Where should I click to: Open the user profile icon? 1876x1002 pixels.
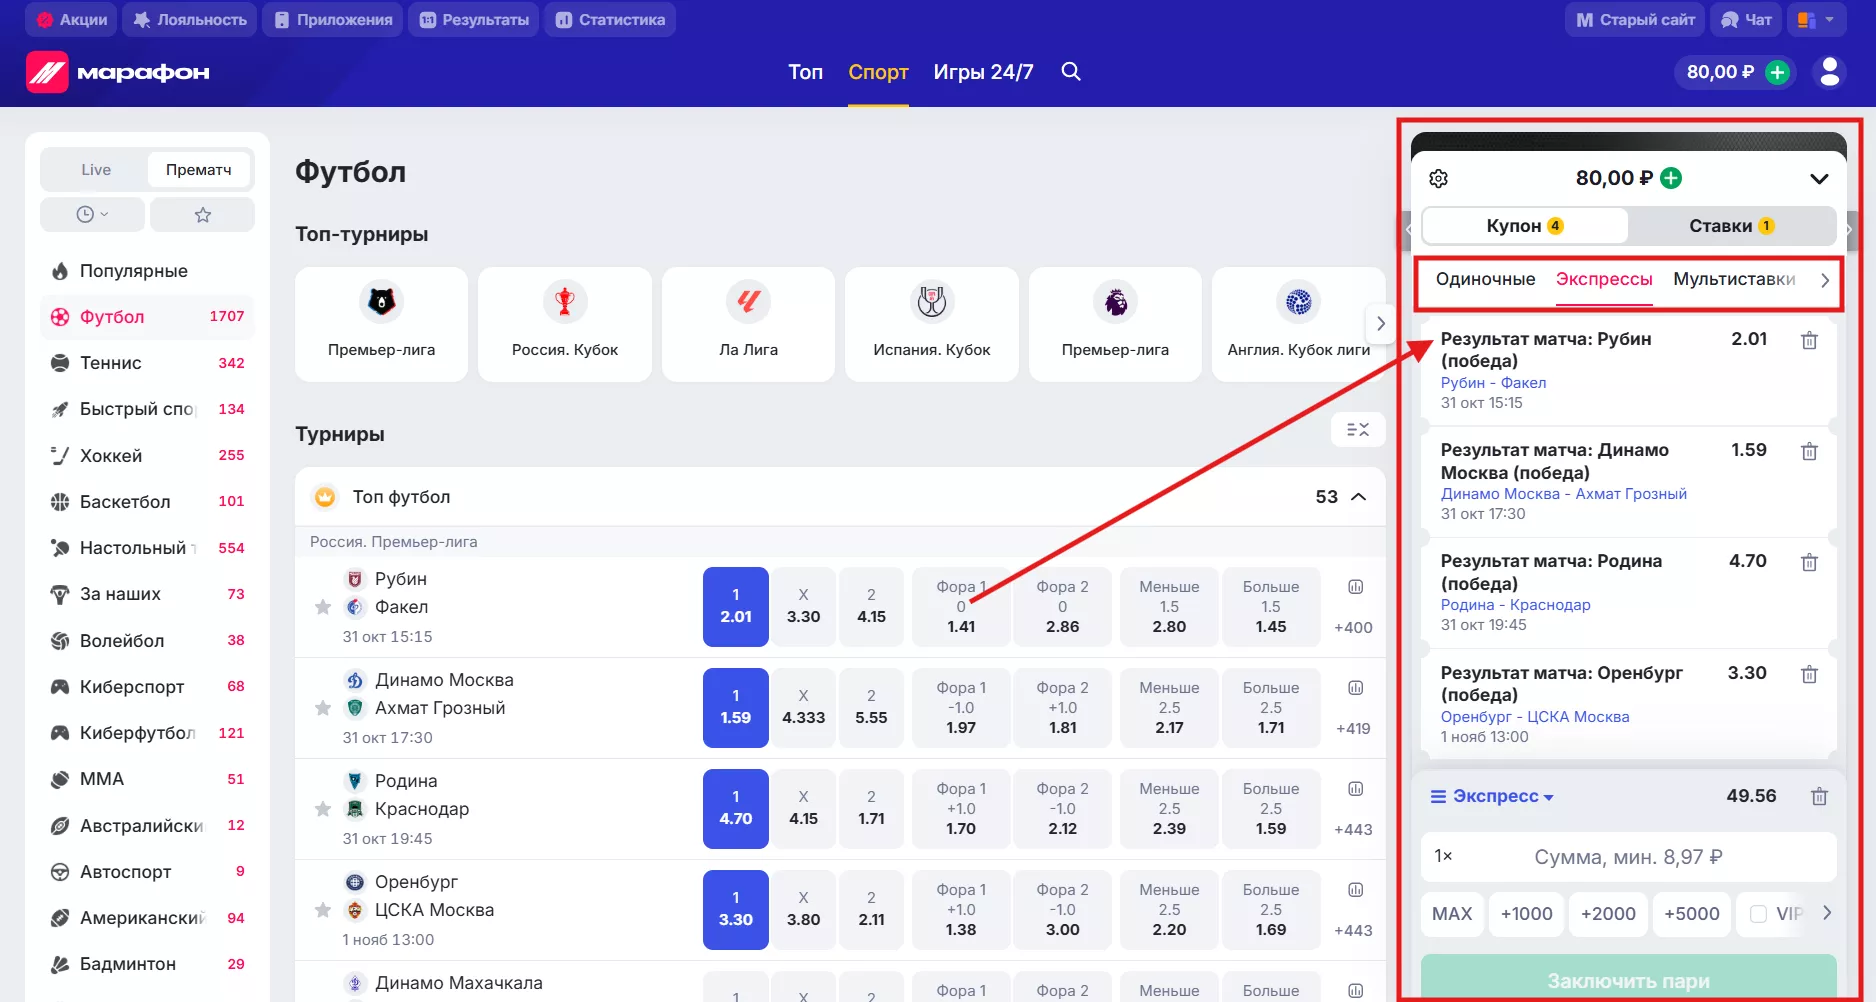click(1830, 72)
